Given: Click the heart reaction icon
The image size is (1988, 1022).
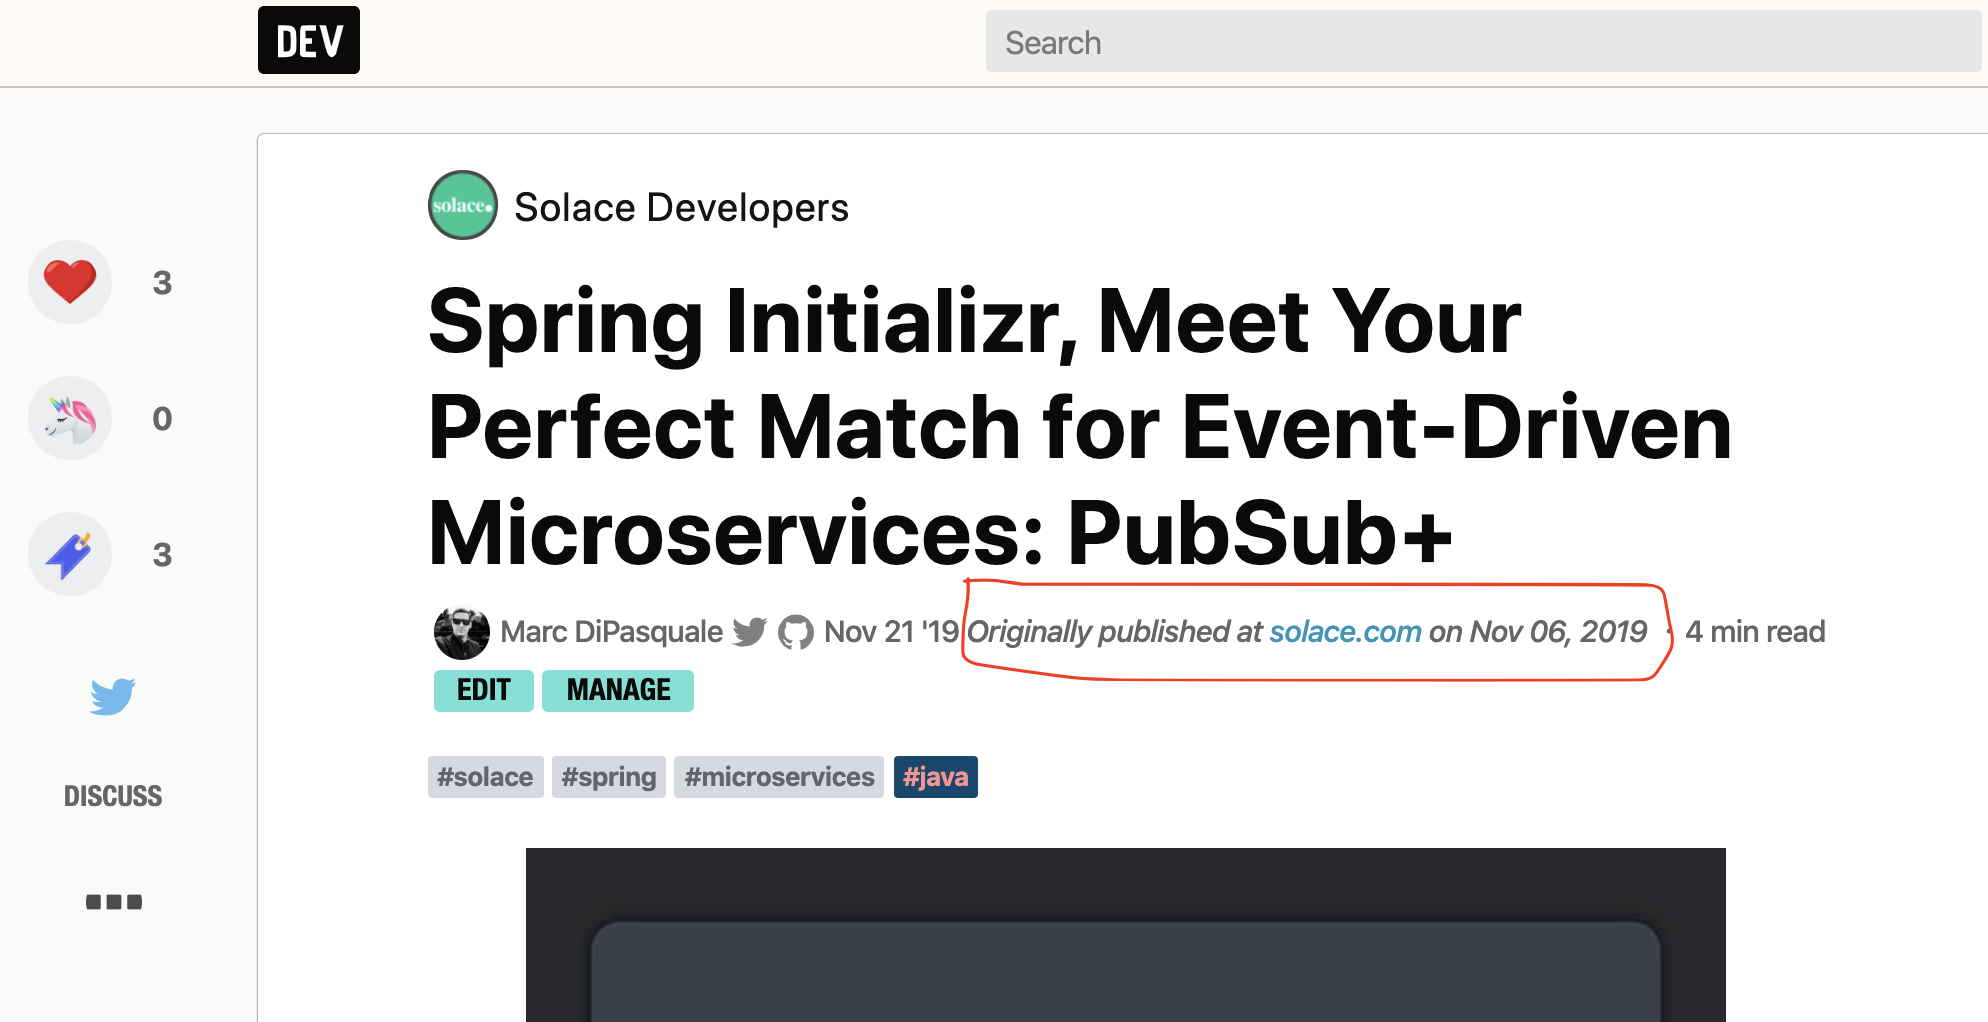Looking at the screenshot, I should tap(69, 282).
